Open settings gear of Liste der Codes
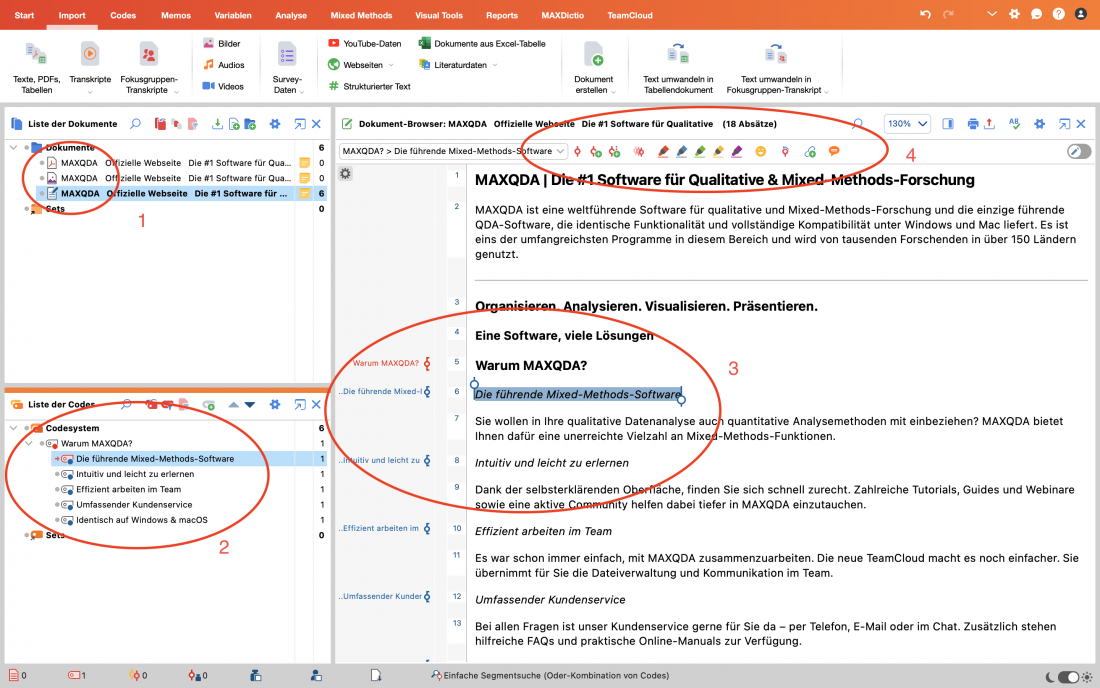The width and height of the screenshot is (1100, 688). point(275,404)
